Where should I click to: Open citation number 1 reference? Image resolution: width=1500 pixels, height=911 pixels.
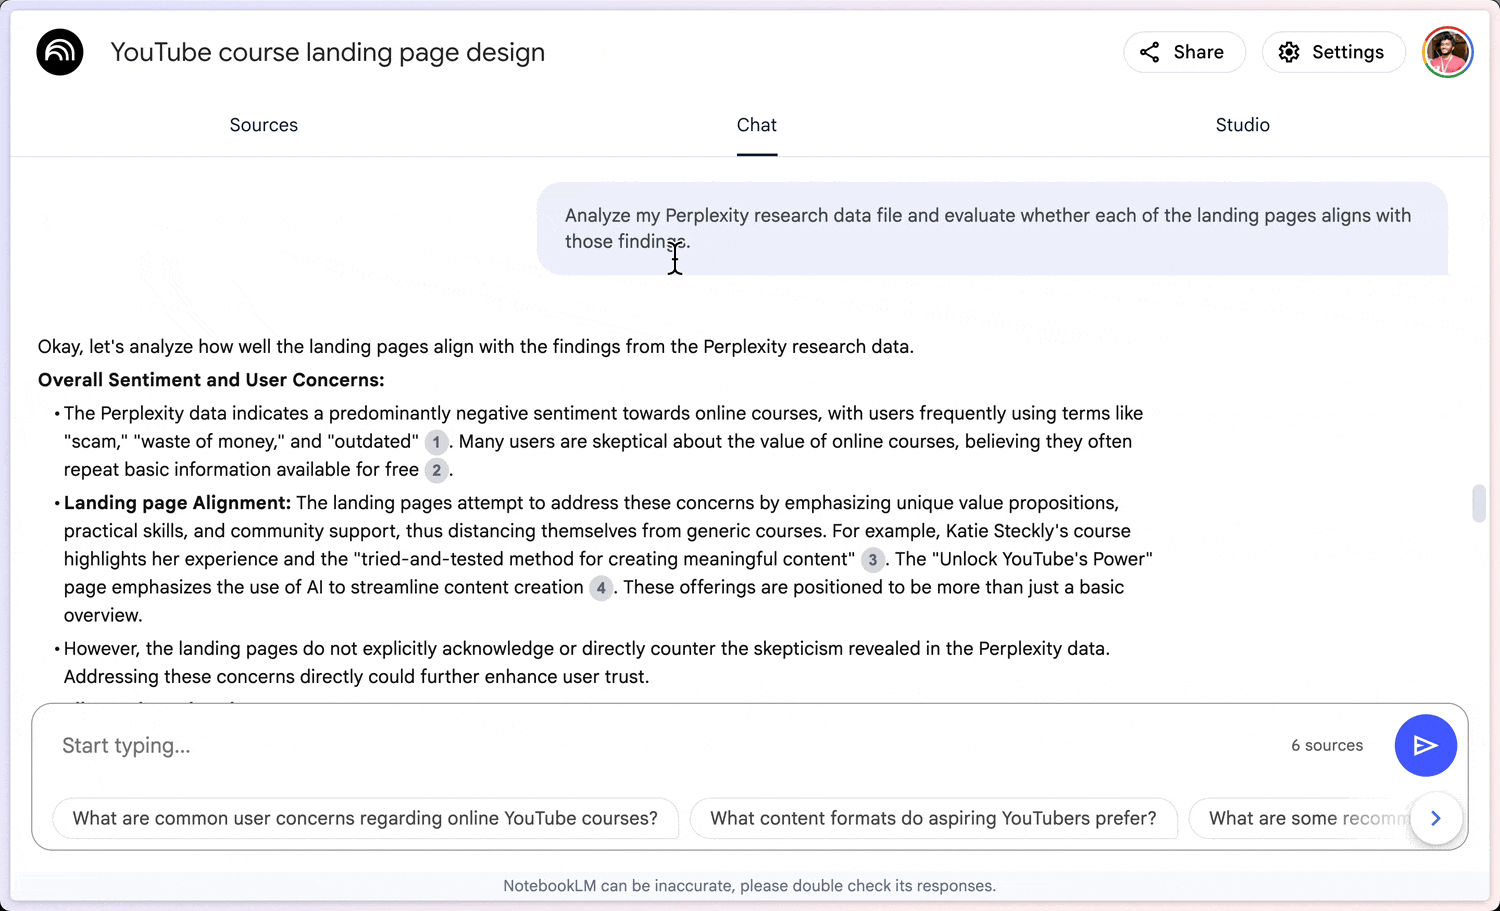point(436,442)
